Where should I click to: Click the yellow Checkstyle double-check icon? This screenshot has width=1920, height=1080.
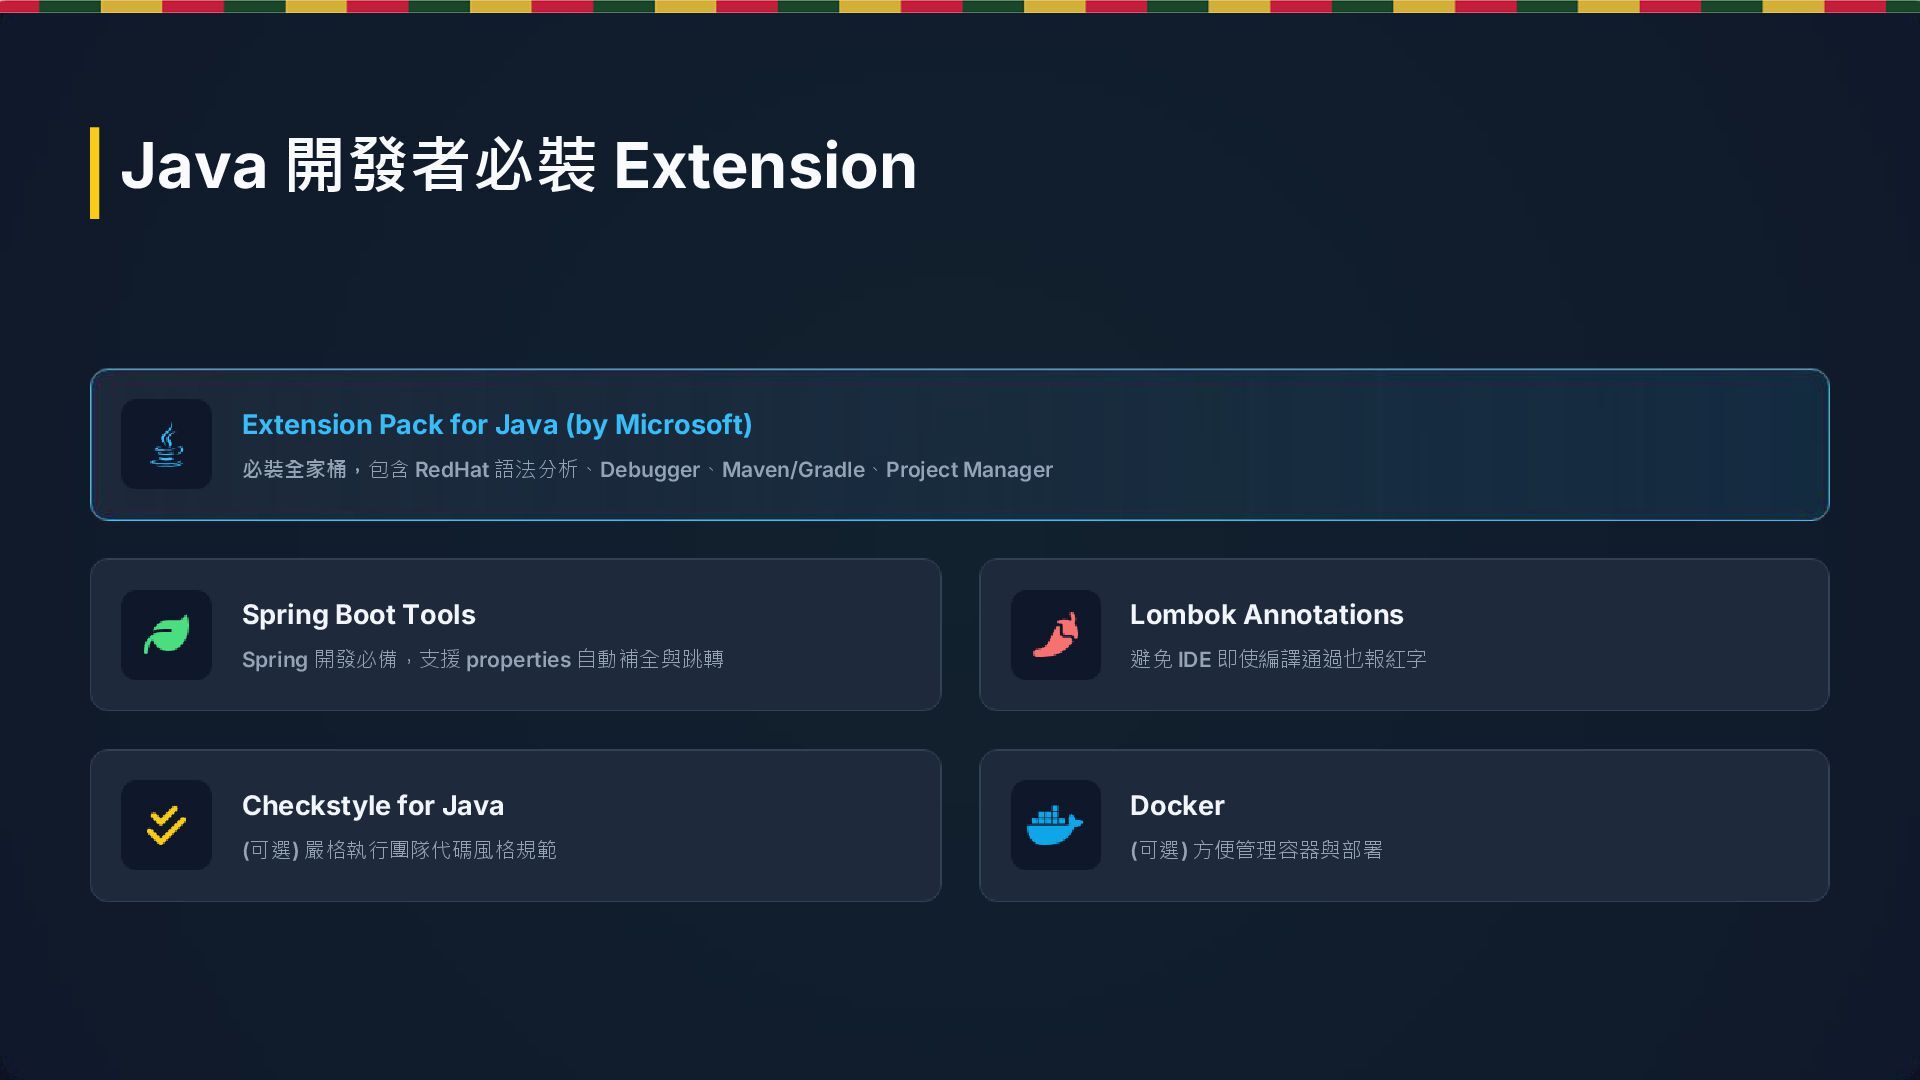point(166,825)
